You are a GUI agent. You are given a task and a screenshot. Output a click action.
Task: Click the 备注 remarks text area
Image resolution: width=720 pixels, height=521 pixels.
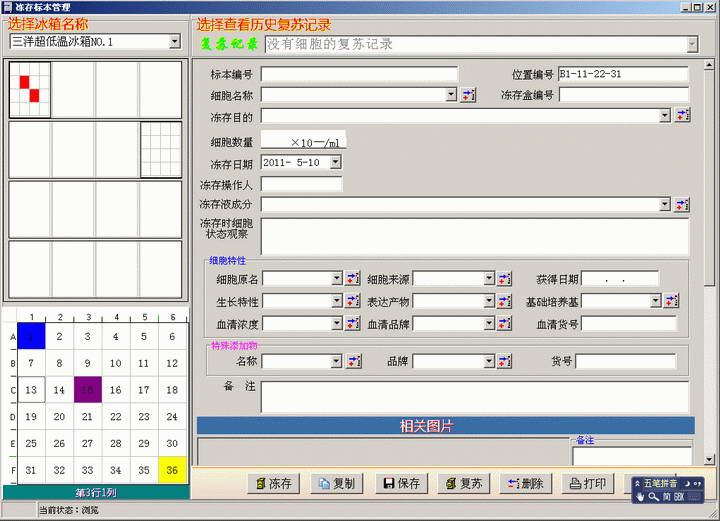pyautogui.click(x=475, y=397)
